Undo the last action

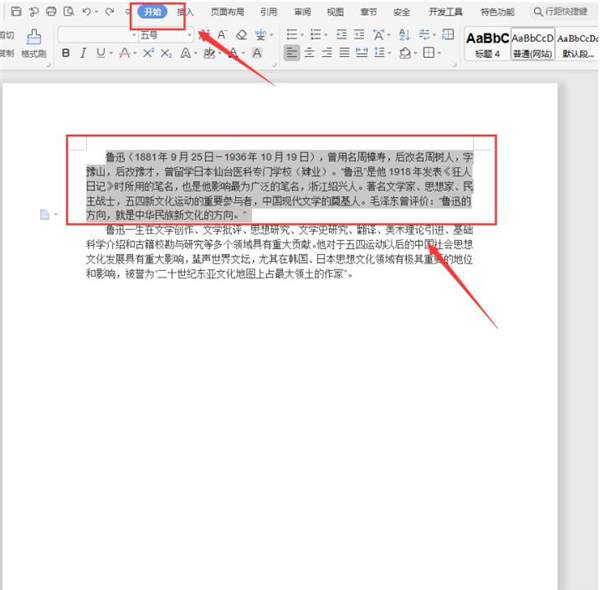click(86, 12)
